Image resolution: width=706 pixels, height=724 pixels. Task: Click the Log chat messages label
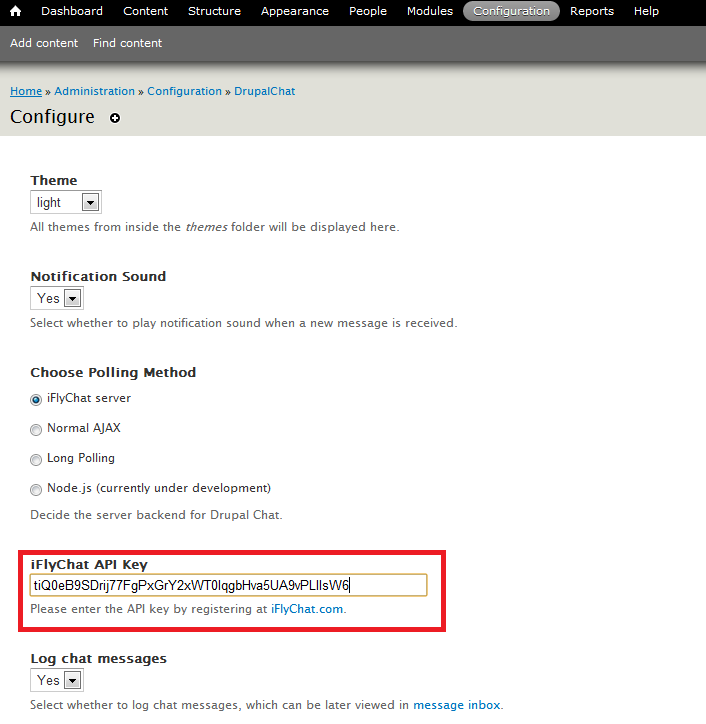point(98,658)
